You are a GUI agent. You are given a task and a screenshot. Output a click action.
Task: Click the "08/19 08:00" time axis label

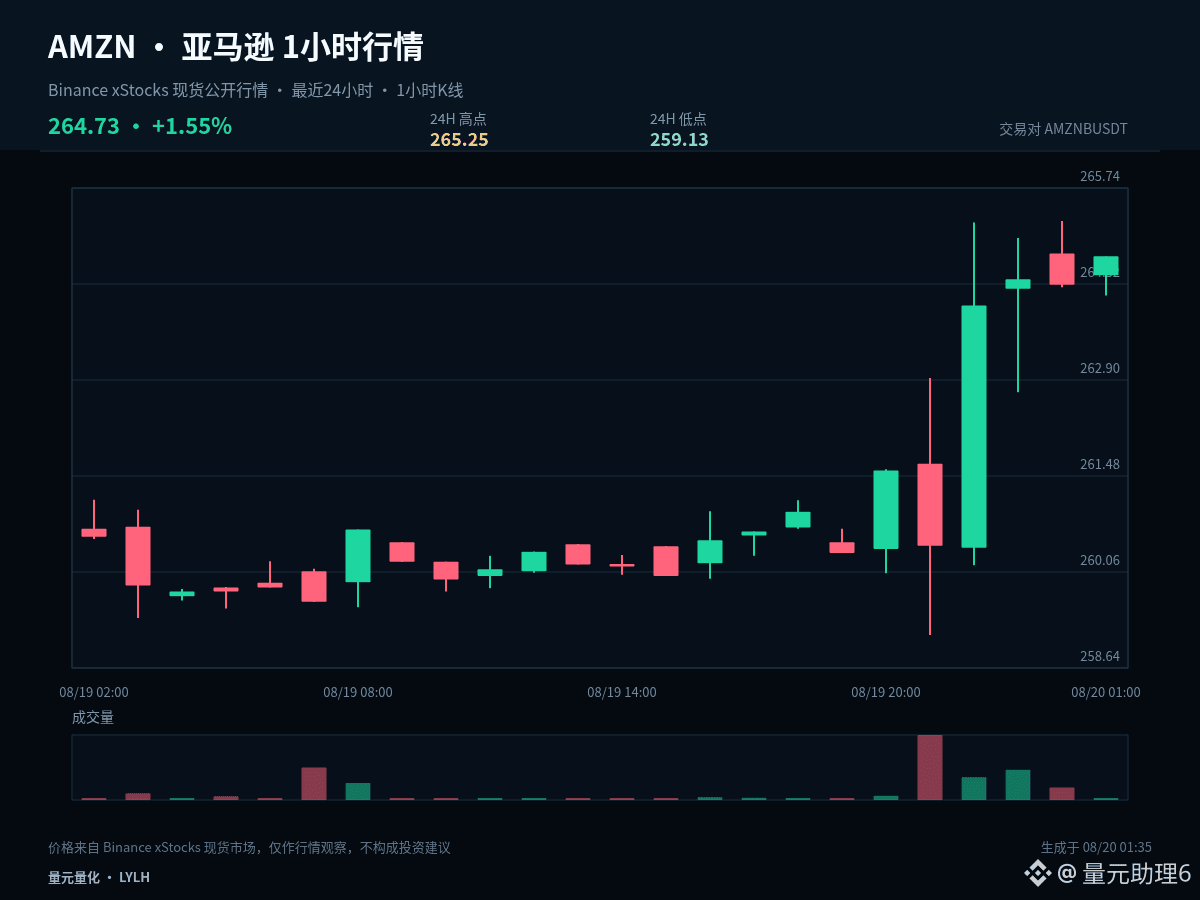click(x=358, y=692)
